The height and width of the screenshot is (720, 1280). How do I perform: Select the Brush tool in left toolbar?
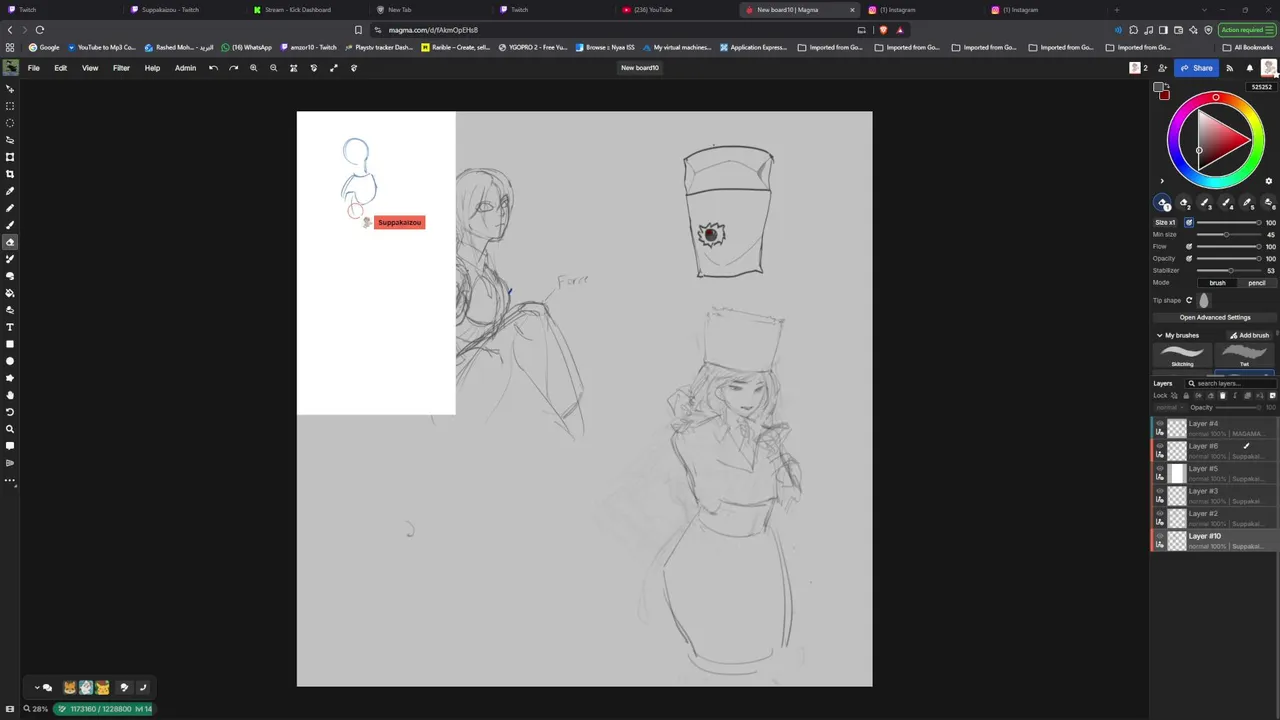pos(10,225)
